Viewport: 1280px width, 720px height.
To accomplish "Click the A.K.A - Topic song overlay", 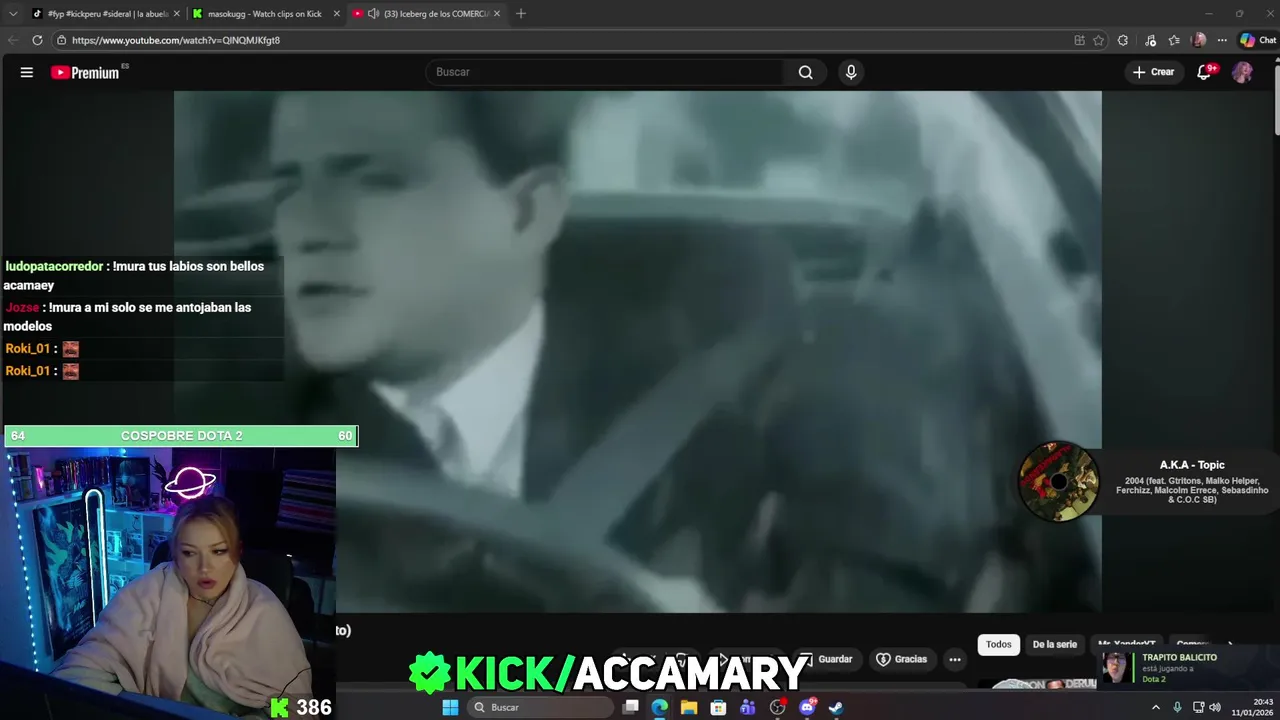I will tap(1192, 481).
